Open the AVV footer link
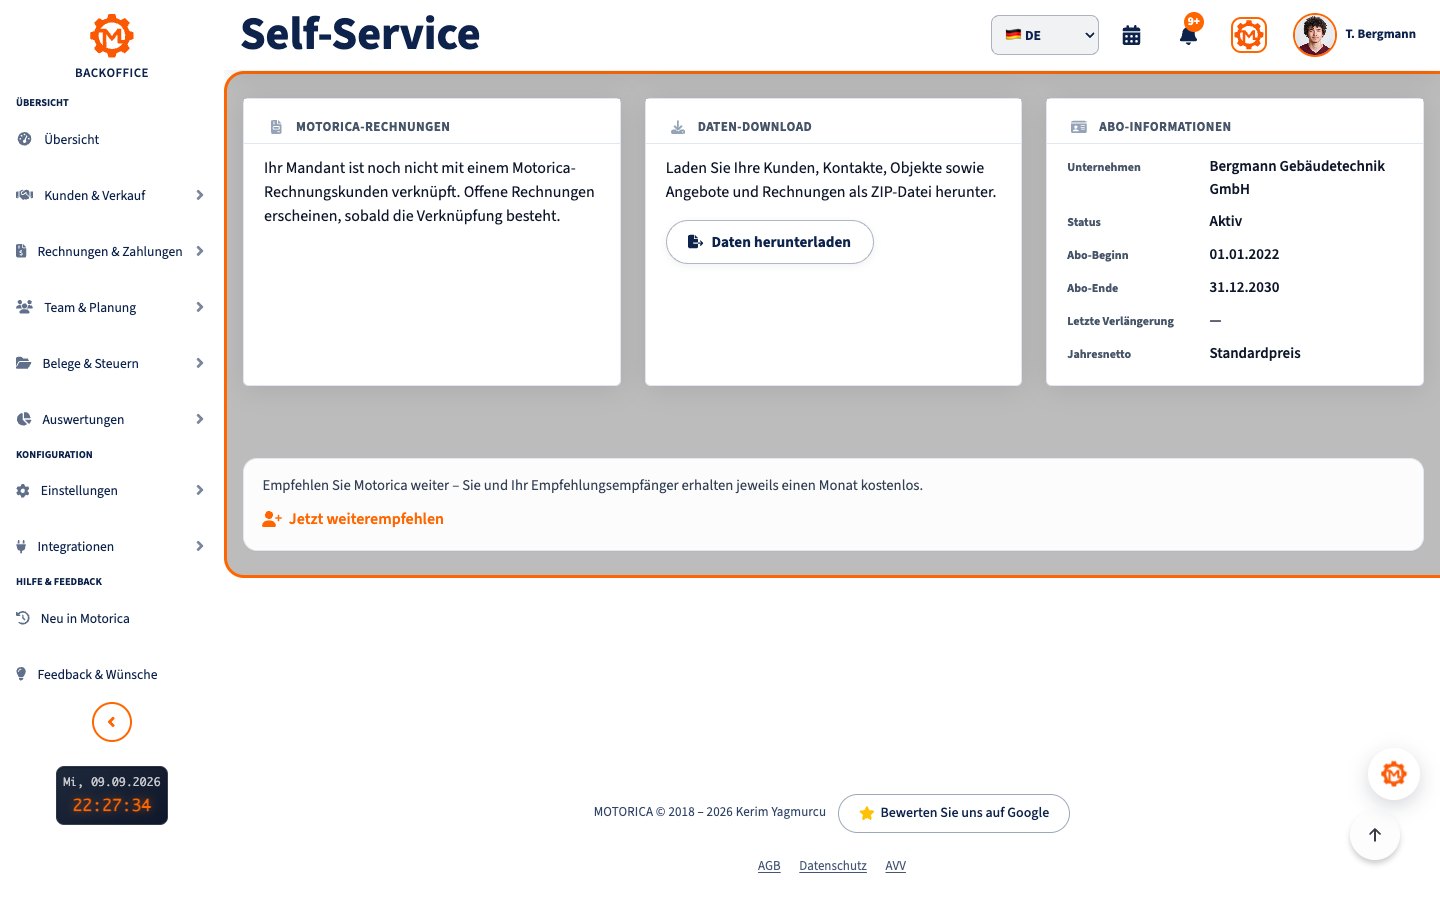Viewport: 1440px width, 900px height. [896, 866]
